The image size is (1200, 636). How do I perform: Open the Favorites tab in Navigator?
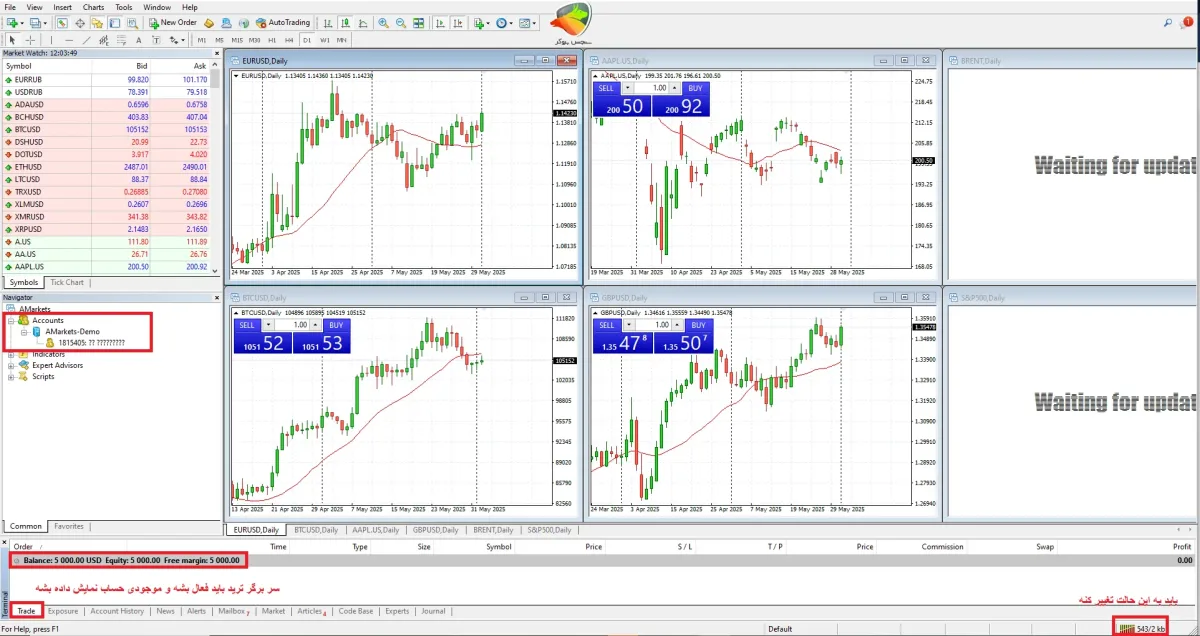point(69,526)
